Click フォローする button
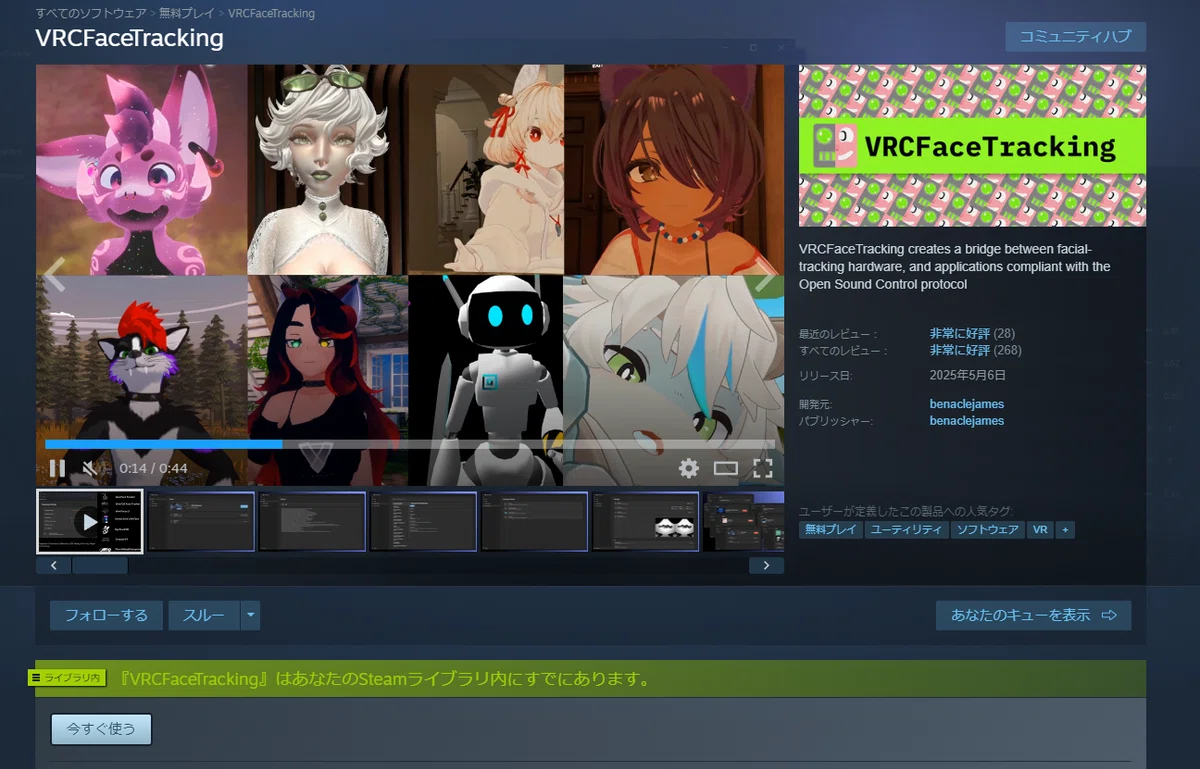The image size is (1200, 769). (106, 615)
